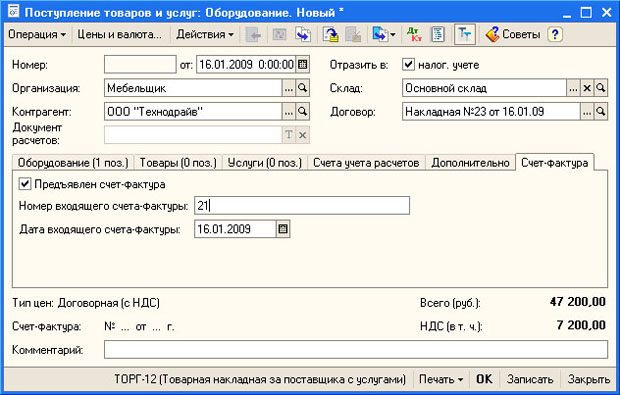Switch to Товары (0 поз.) tab
This screenshot has width=620, height=395.
tap(178, 163)
